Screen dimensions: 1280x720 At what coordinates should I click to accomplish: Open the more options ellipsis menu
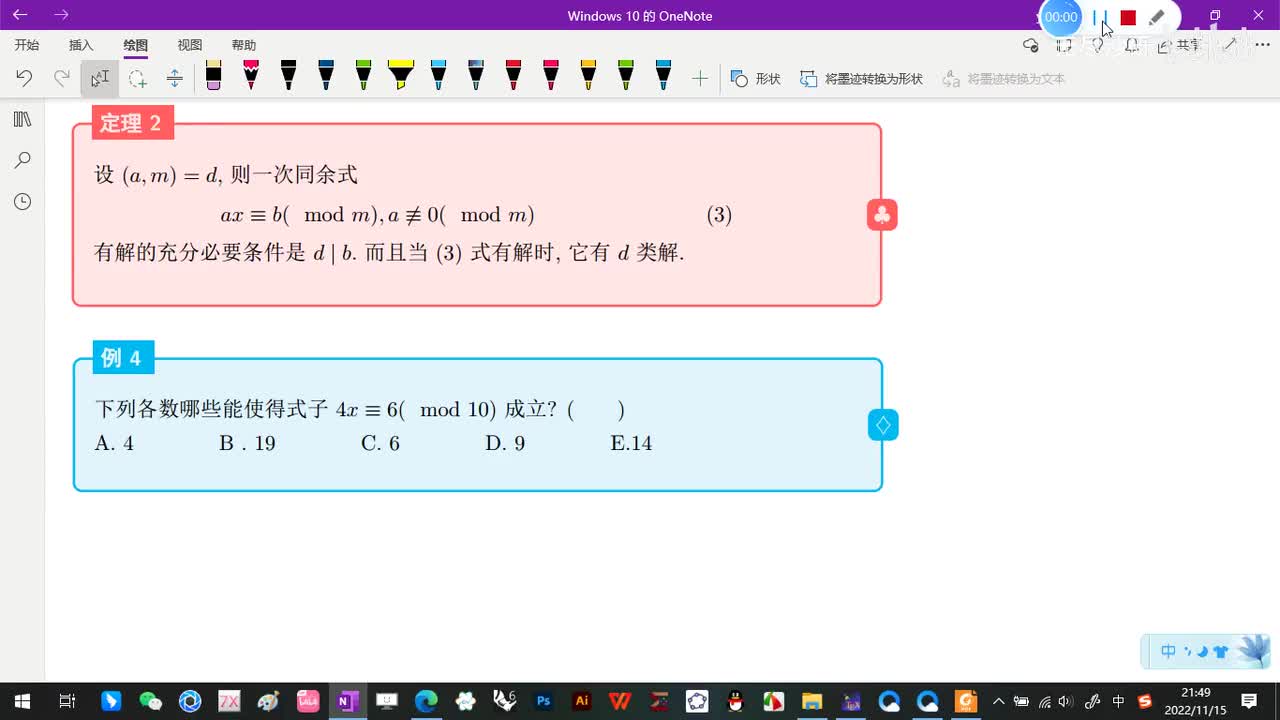pos(1261,45)
